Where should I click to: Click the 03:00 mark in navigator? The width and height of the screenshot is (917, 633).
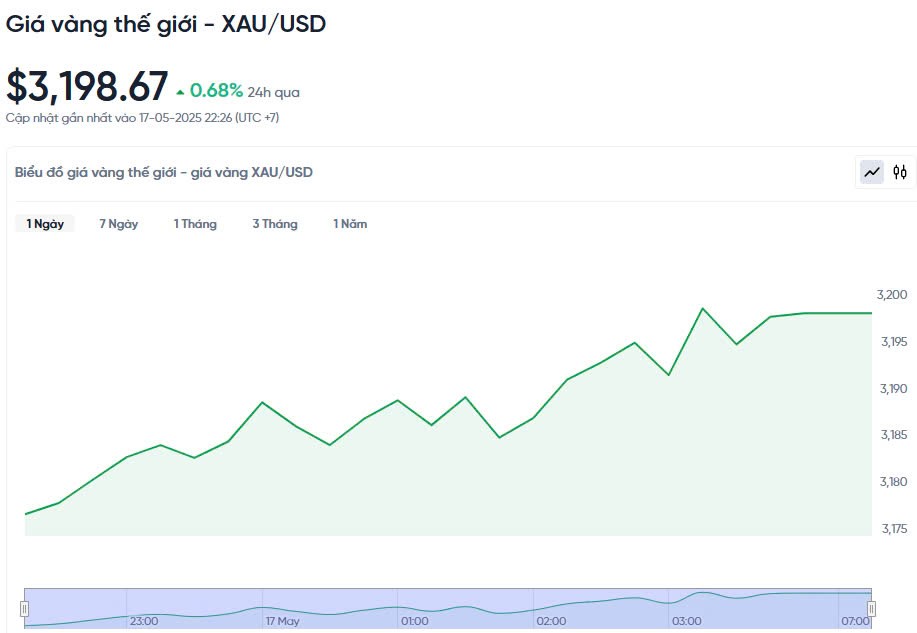click(x=686, y=621)
